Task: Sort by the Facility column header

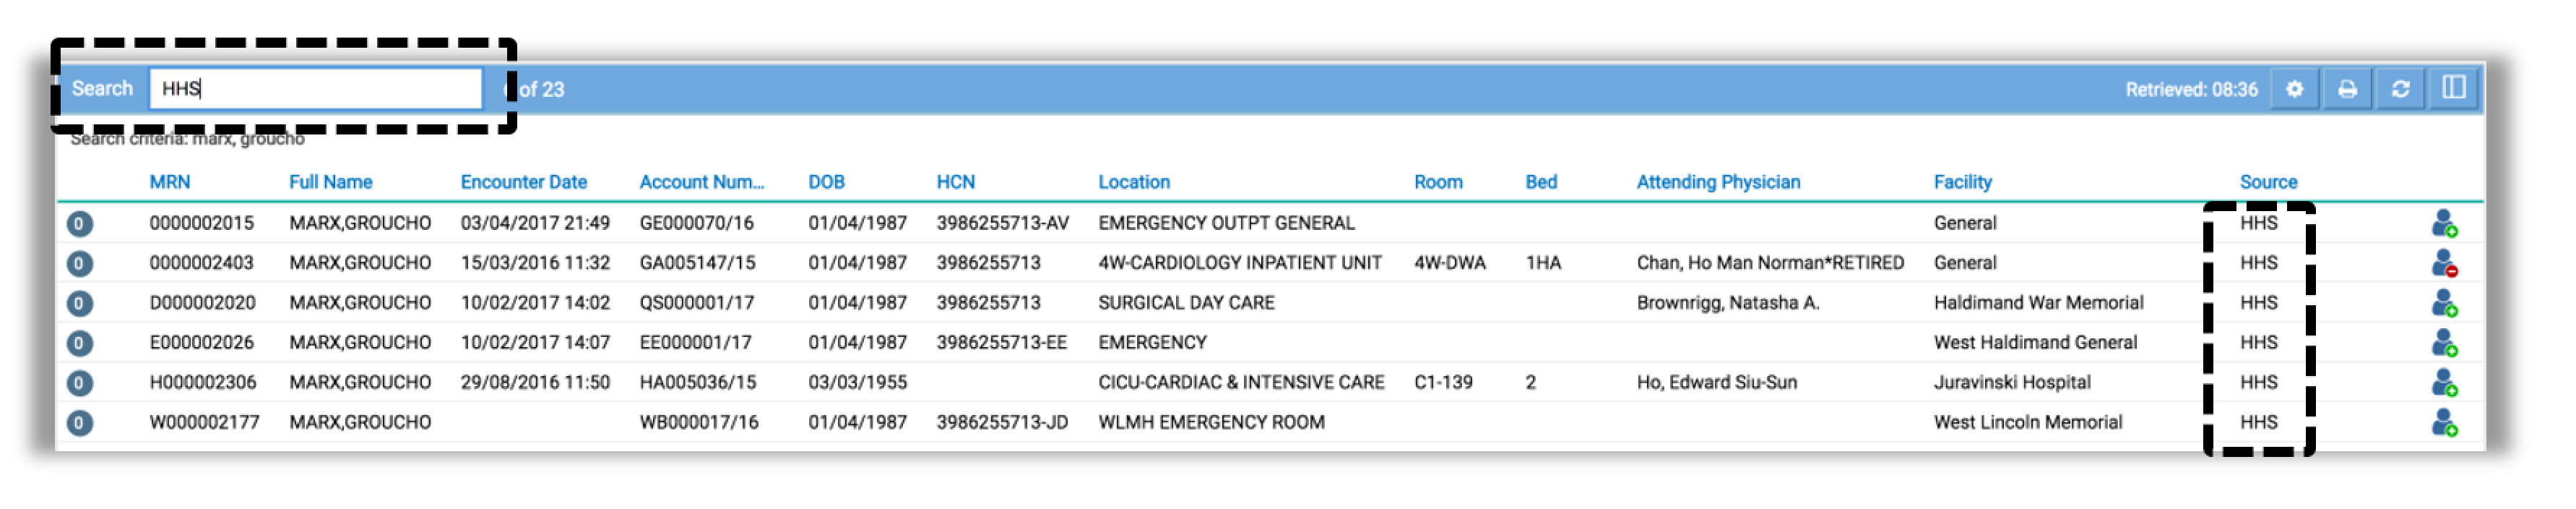Action: [1962, 182]
